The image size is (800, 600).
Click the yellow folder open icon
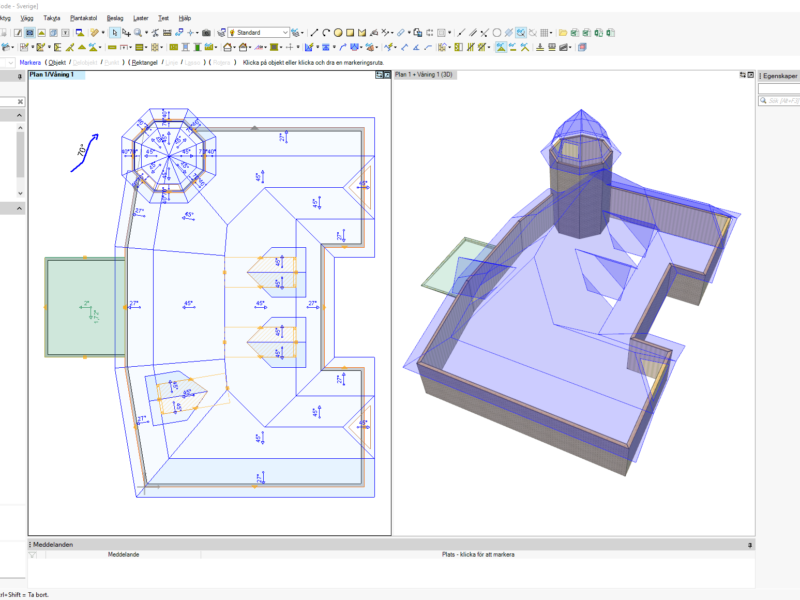click(x=563, y=33)
